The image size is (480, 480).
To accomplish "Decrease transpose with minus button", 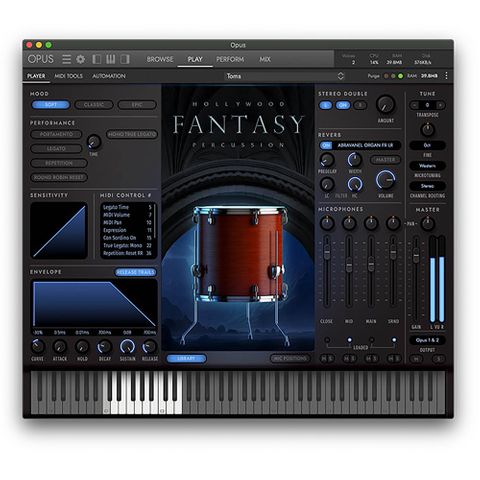I will [x=415, y=105].
